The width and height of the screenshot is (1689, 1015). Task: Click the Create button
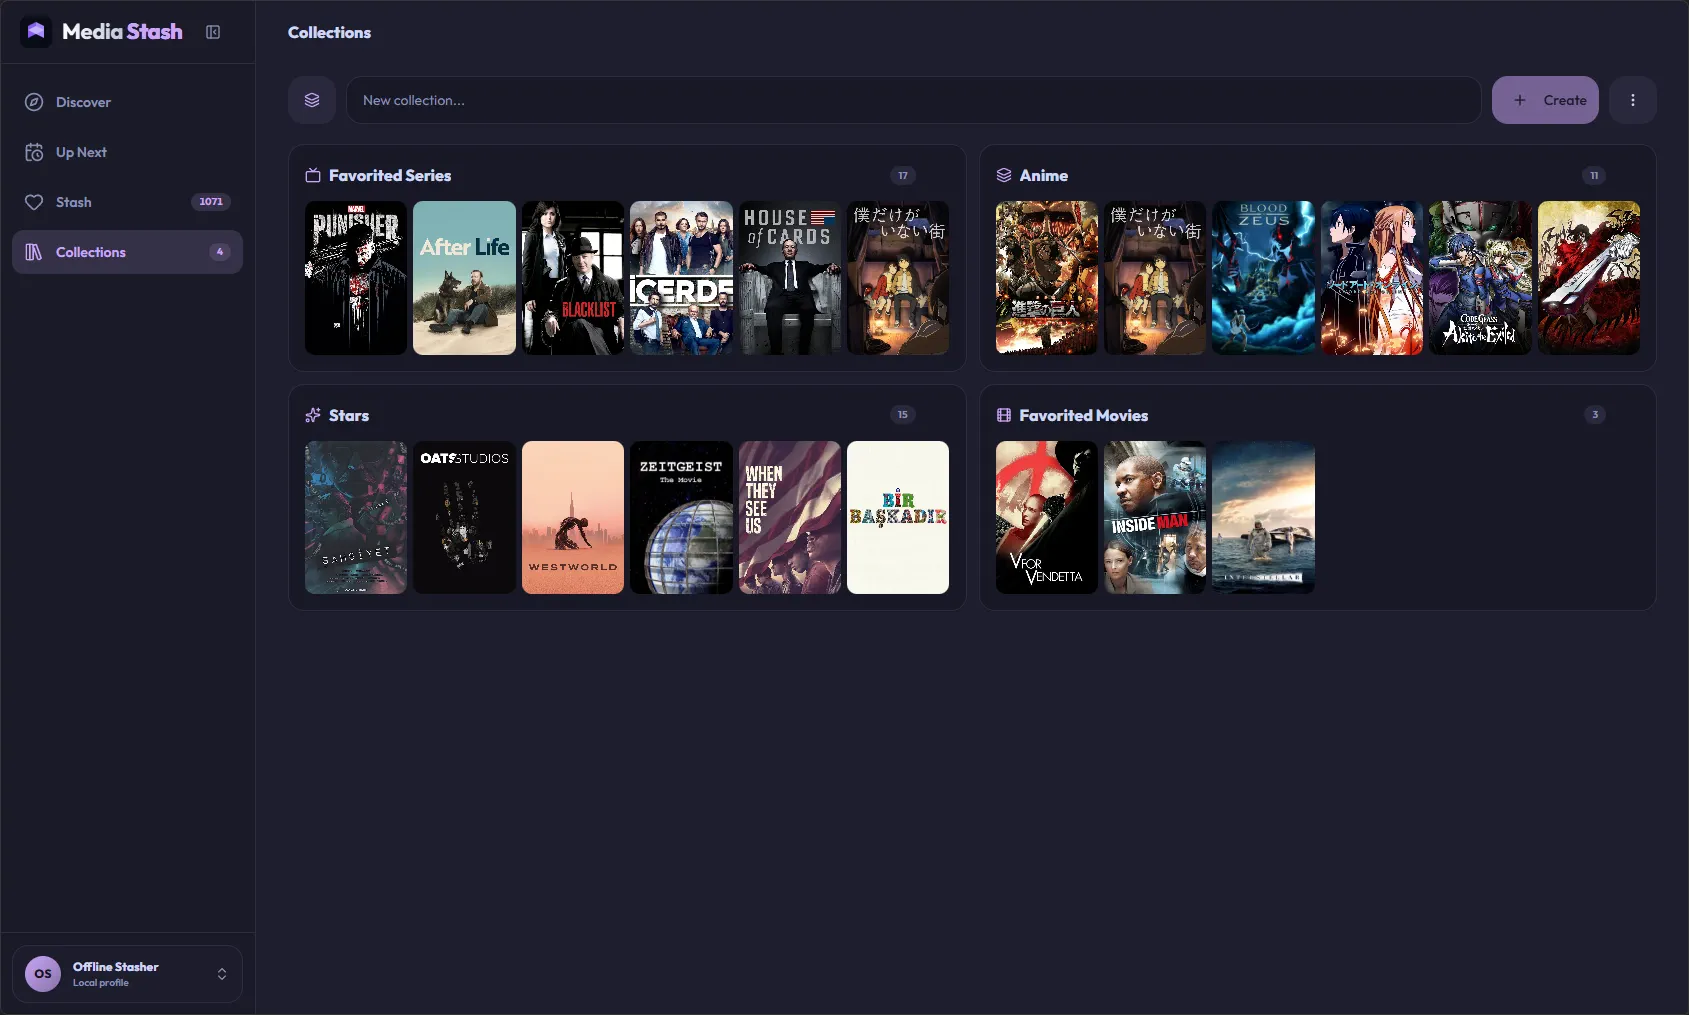(1545, 100)
